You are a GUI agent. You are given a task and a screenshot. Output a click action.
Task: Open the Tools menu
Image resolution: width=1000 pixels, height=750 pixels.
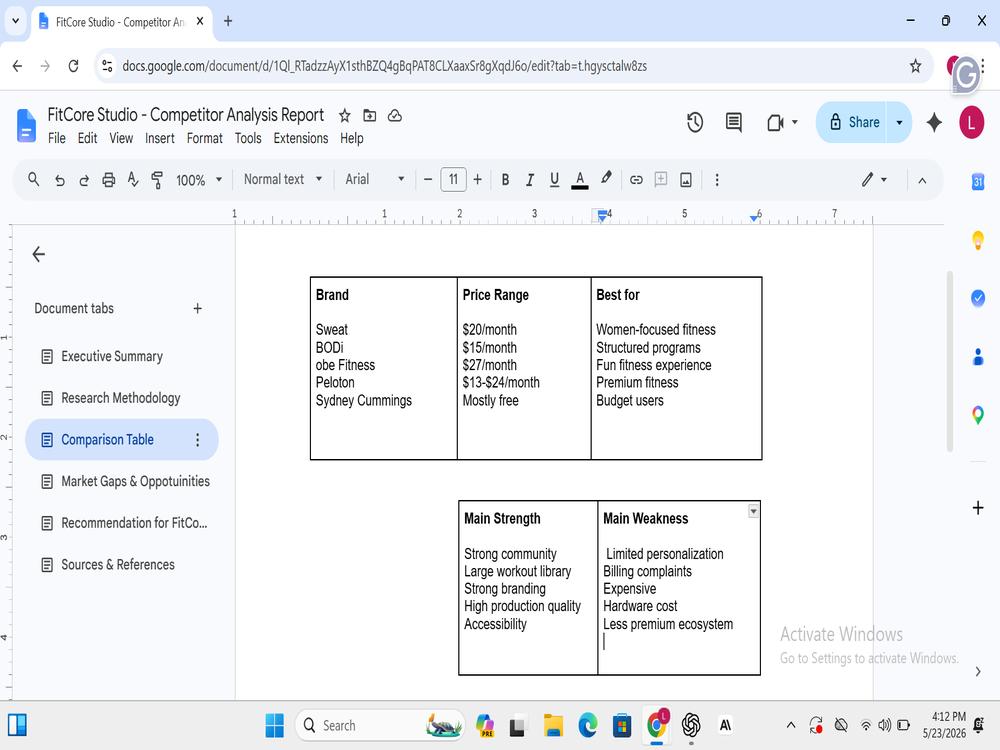(248, 138)
